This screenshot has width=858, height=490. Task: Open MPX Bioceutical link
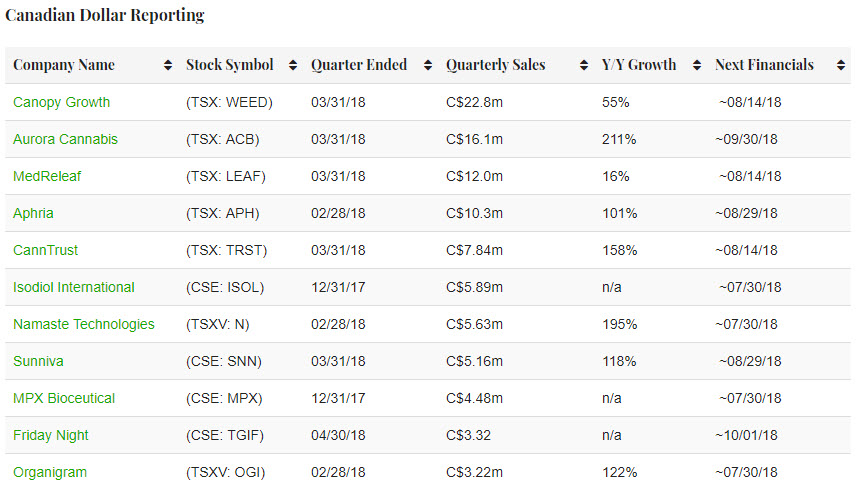point(64,398)
